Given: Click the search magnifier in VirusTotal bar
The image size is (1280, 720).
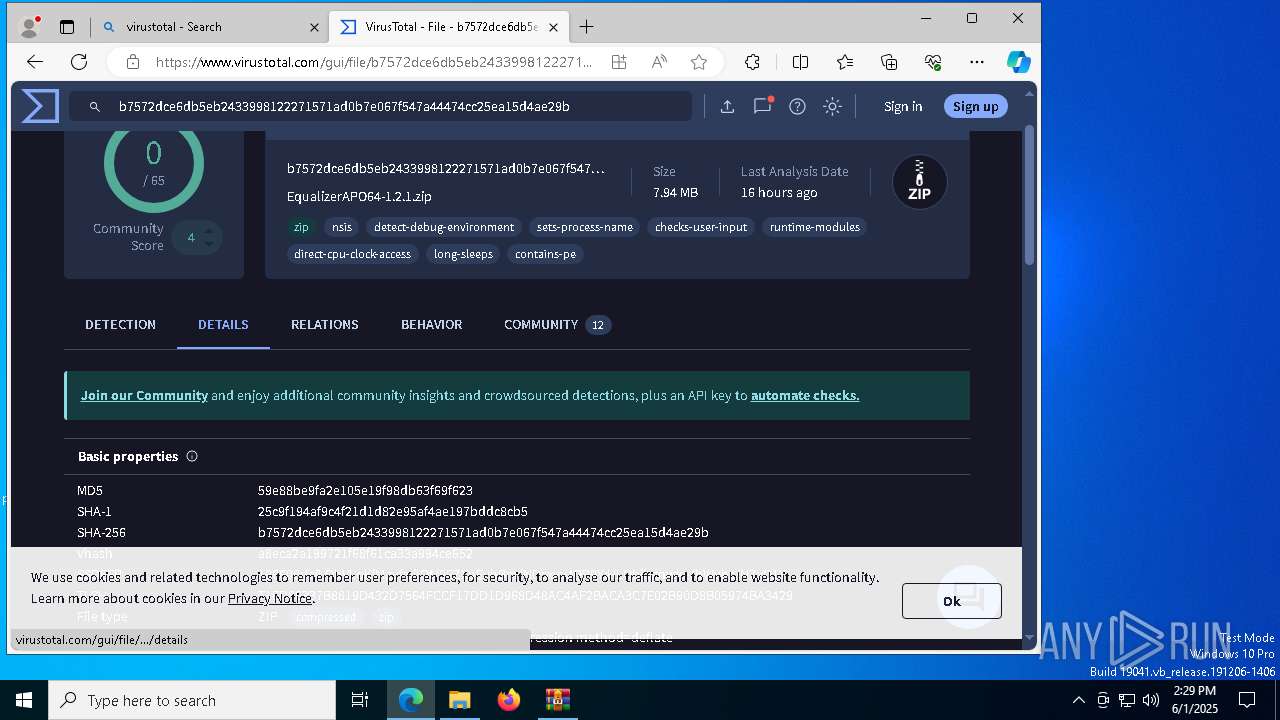Looking at the screenshot, I should 95,107.
